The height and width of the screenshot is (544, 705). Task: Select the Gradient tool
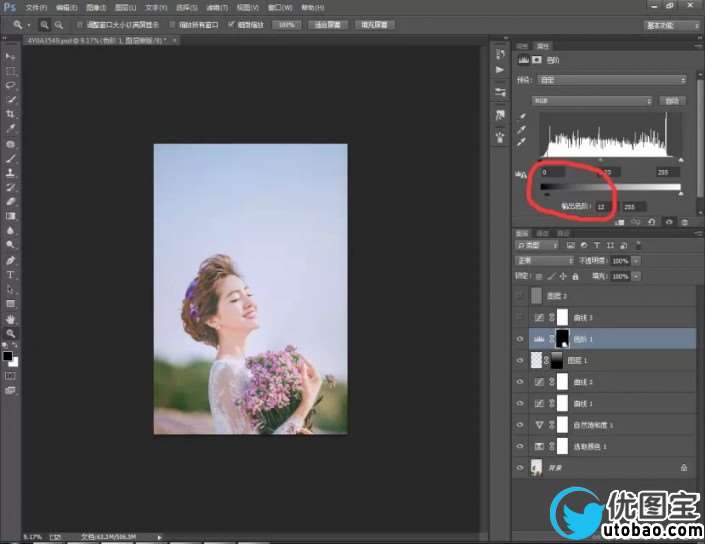(x=10, y=216)
